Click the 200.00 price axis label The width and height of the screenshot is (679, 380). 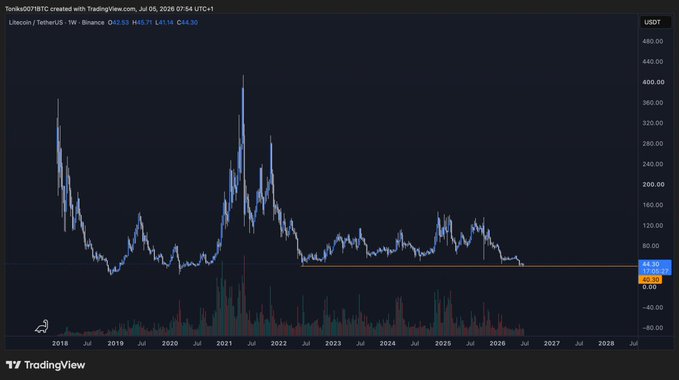click(653, 184)
